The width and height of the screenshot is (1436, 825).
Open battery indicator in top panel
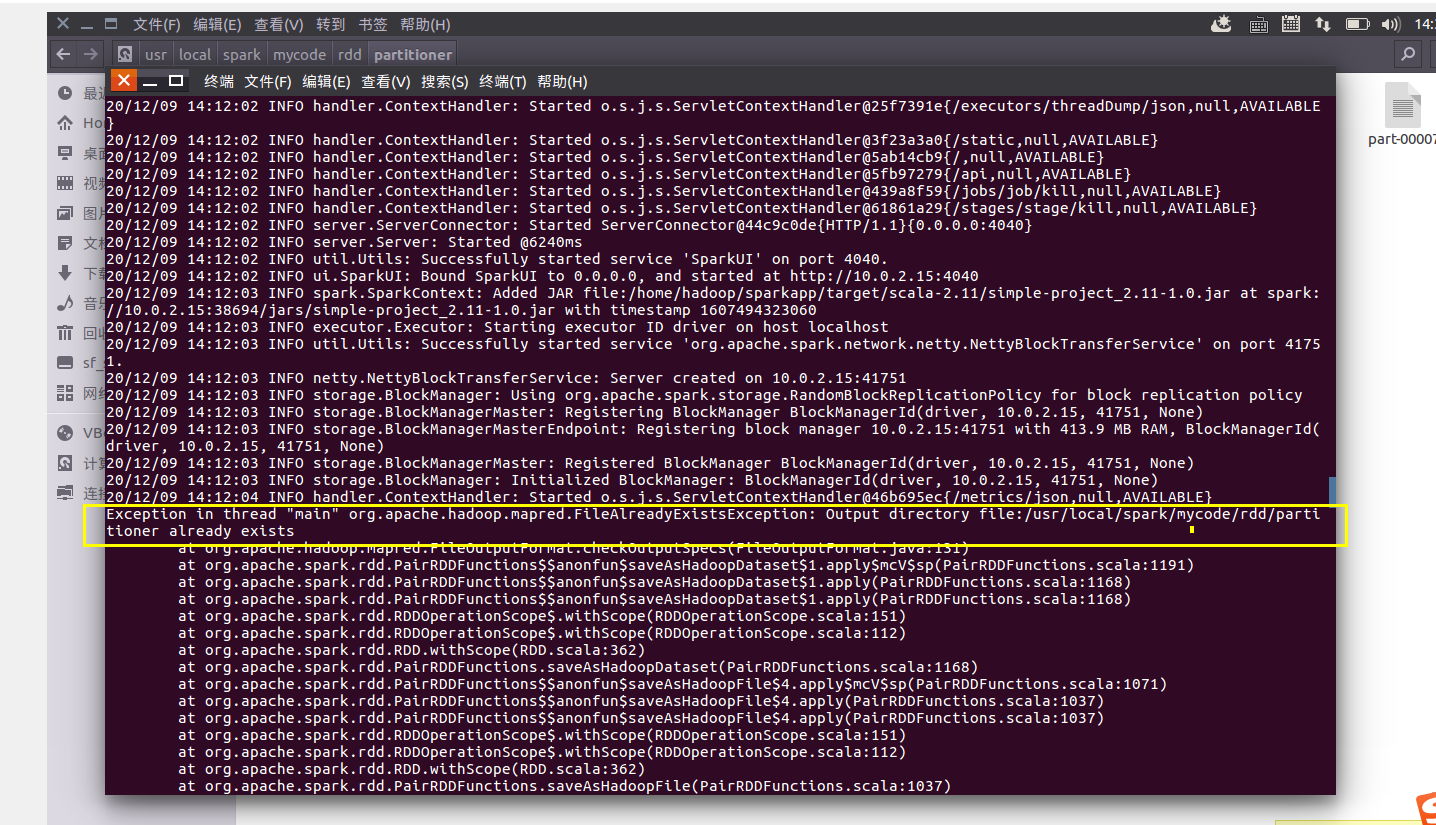point(1357,24)
